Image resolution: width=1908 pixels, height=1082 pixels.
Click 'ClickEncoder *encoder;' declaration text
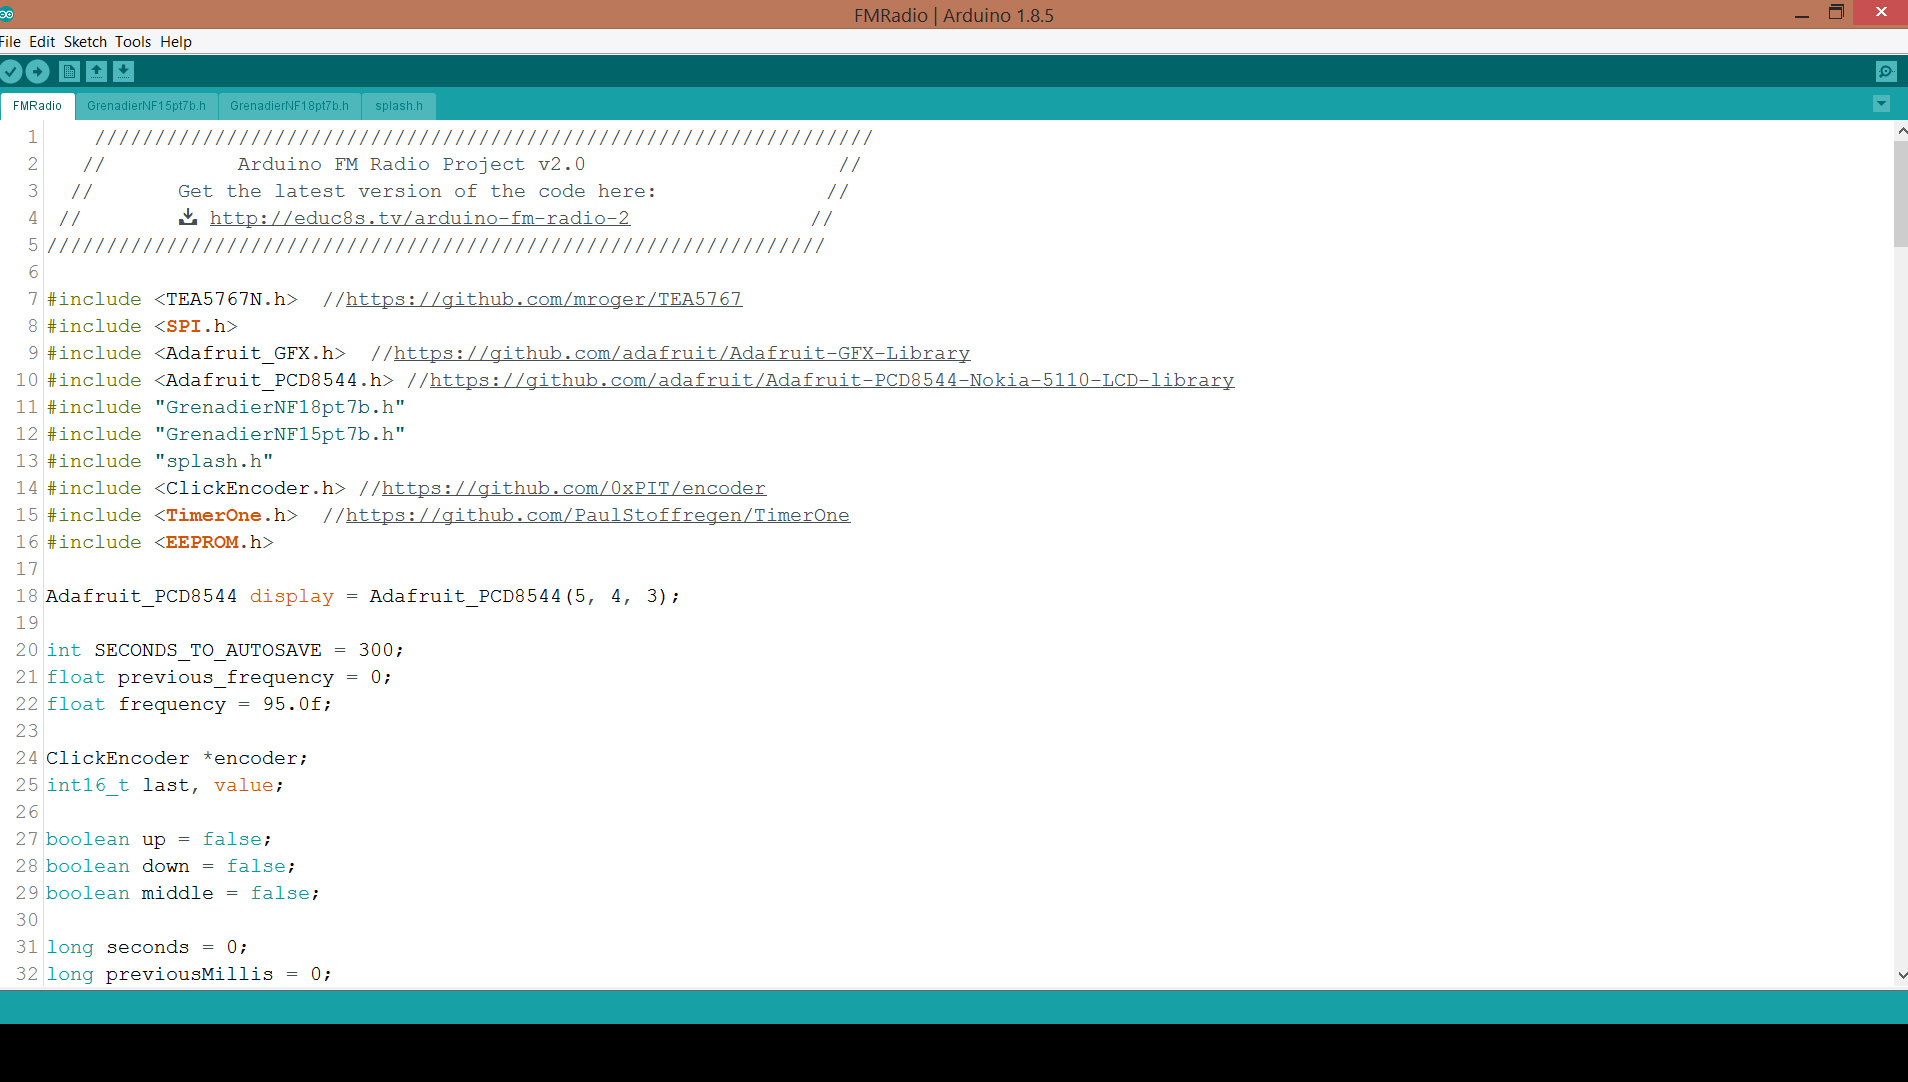(x=177, y=758)
